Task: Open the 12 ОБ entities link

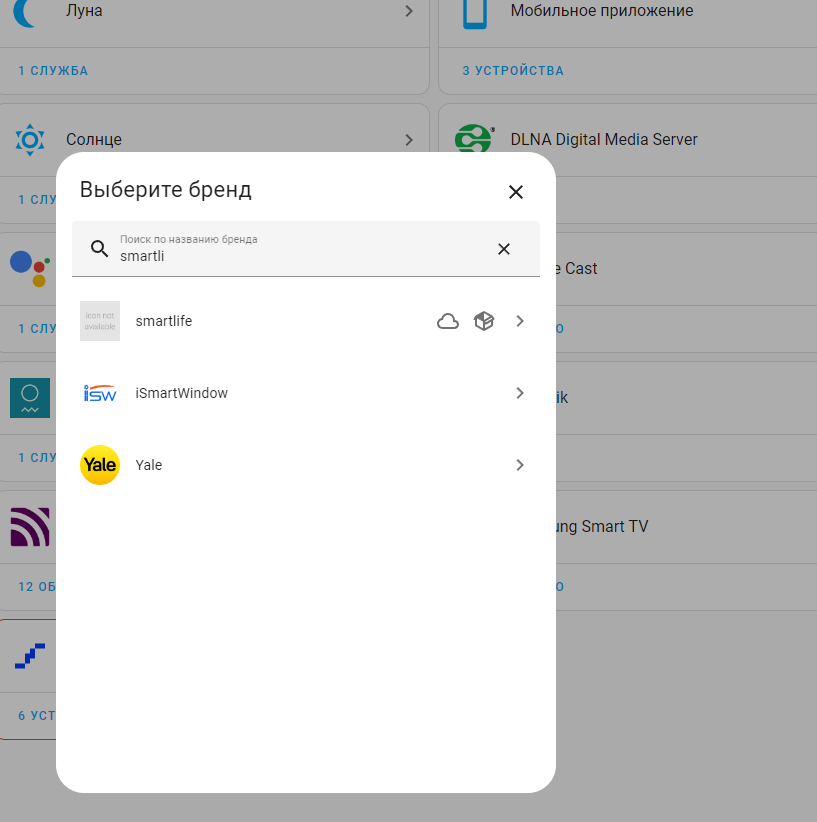Action: coord(37,587)
